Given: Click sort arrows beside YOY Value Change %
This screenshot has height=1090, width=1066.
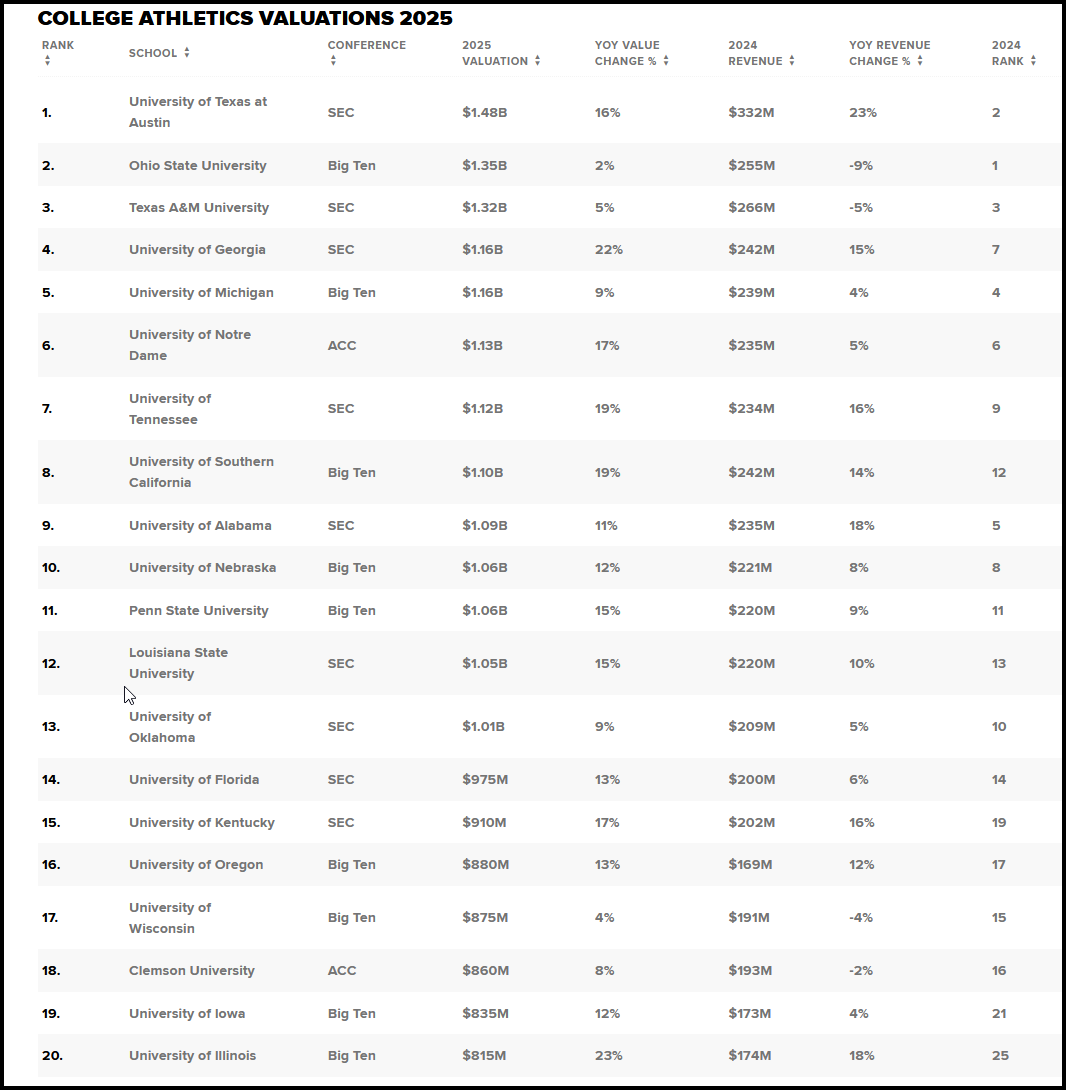Looking at the screenshot, I should 666,61.
